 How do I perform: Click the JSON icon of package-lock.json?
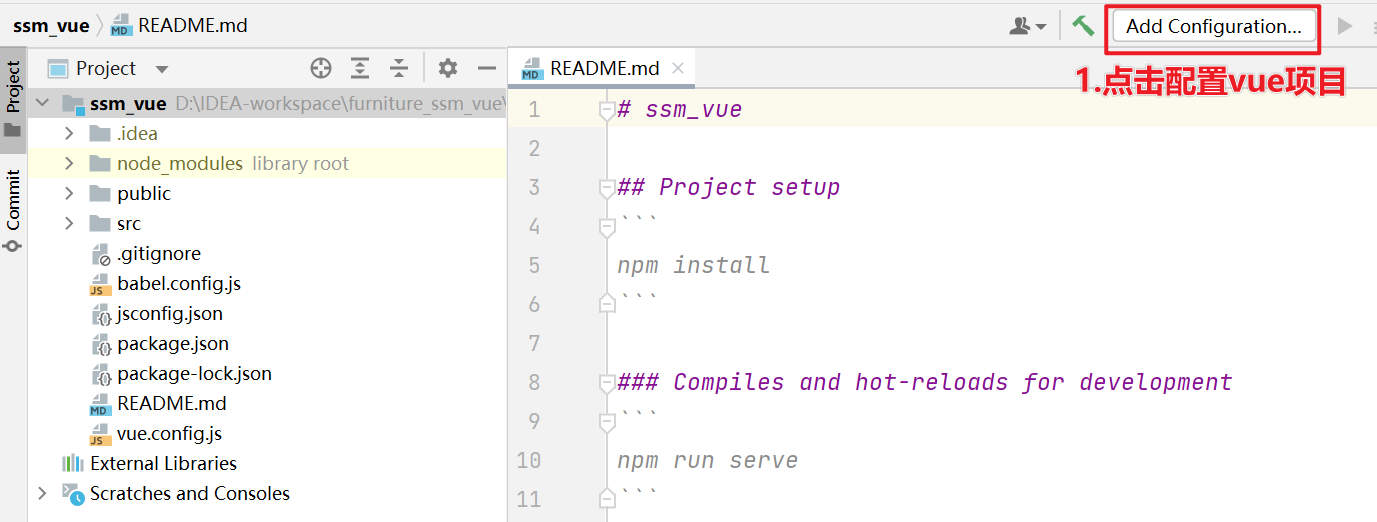(100, 374)
